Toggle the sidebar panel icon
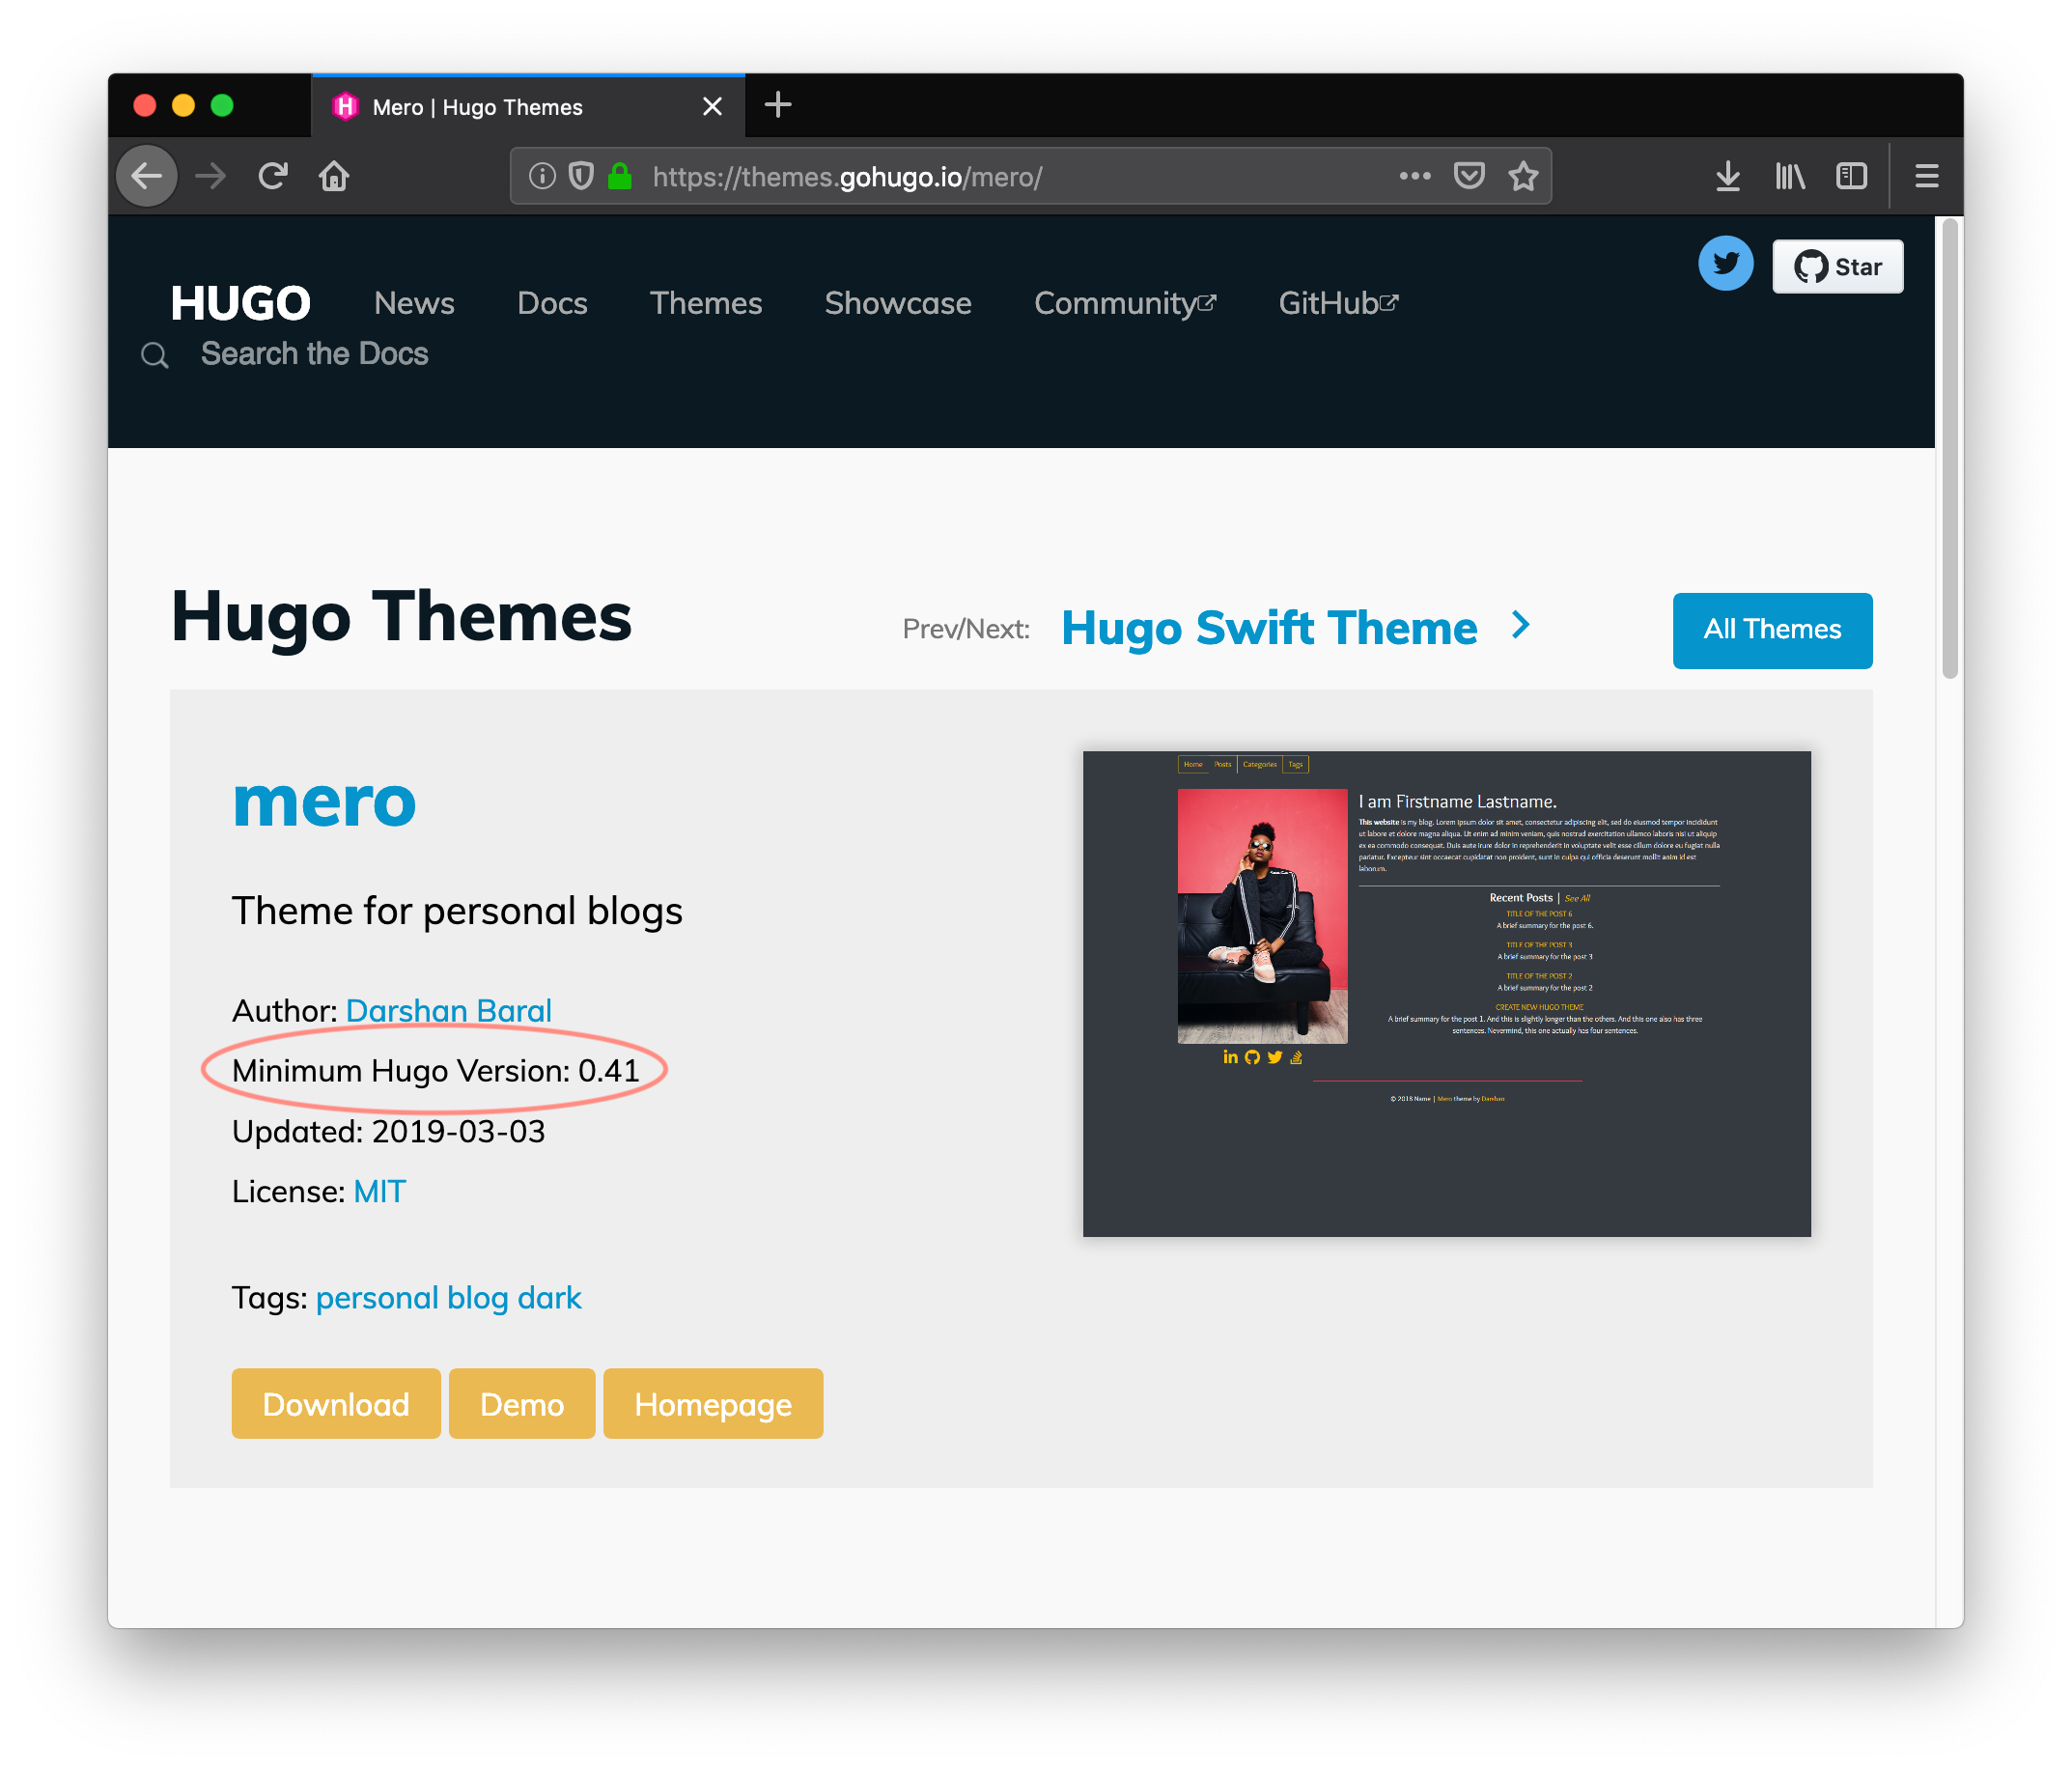The height and width of the screenshot is (1771, 2072). tap(1851, 177)
